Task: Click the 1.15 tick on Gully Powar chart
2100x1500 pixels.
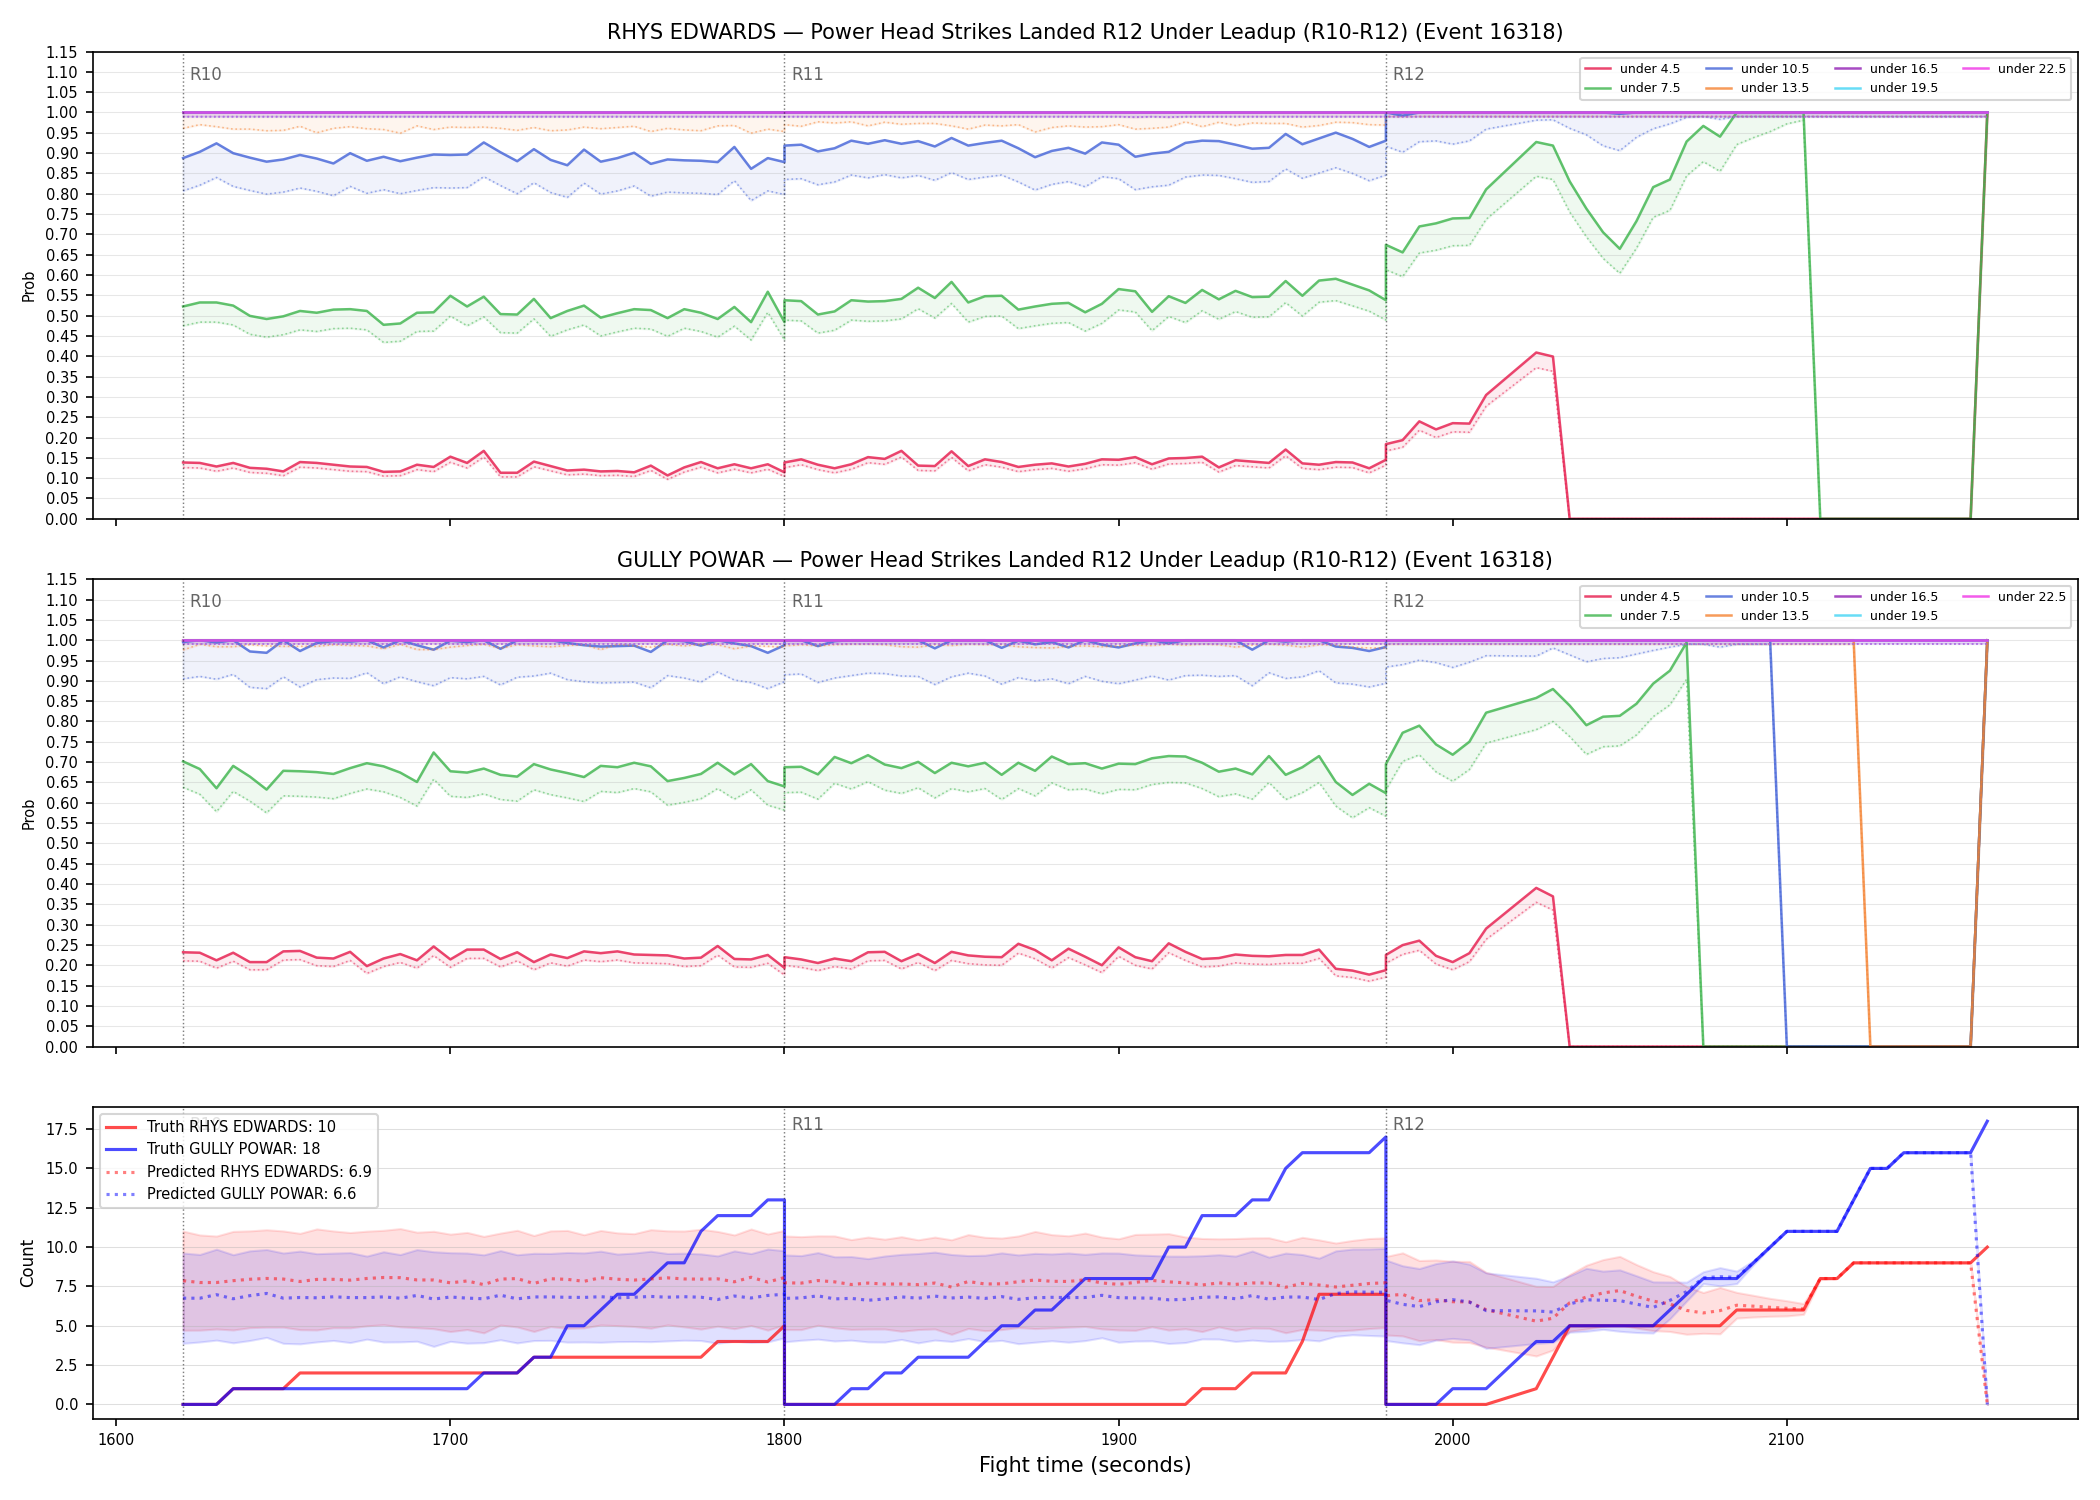Action: click(x=62, y=580)
